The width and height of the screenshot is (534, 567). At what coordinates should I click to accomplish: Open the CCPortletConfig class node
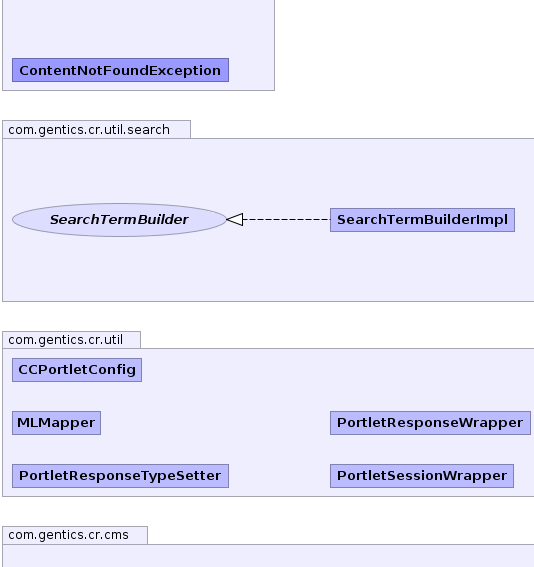click(77, 370)
